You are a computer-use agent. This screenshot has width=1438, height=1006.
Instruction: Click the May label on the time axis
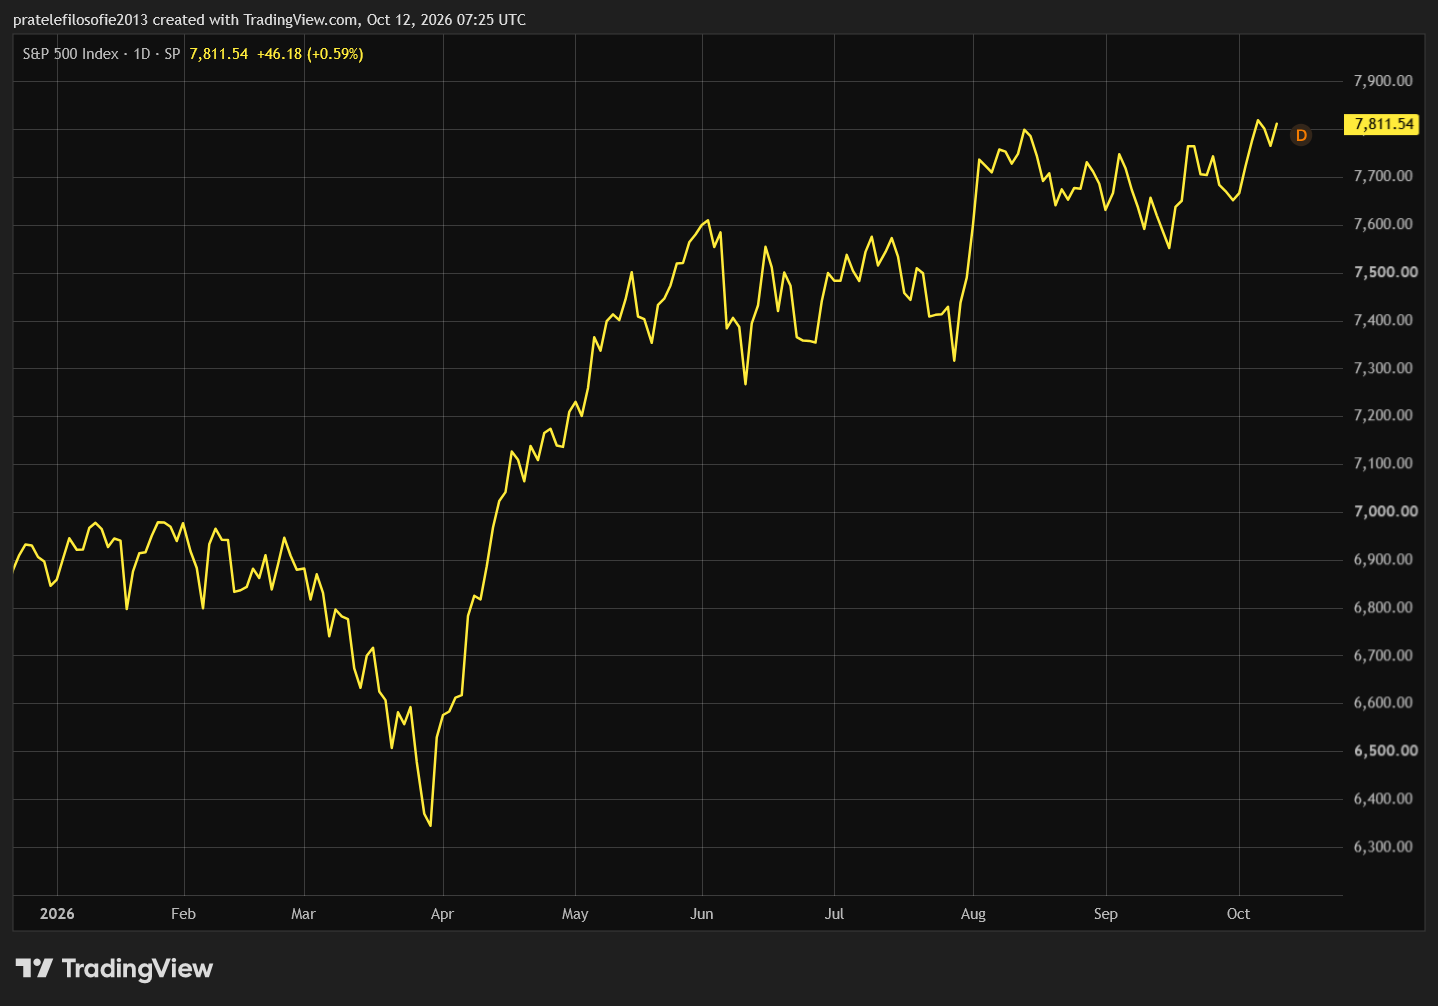[x=575, y=914]
